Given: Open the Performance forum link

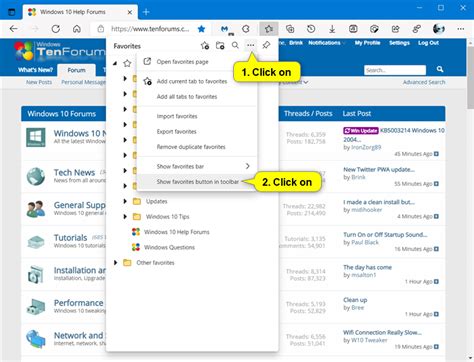Looking at the screenshot, I should pyautogui.click(x=79, y=303).
